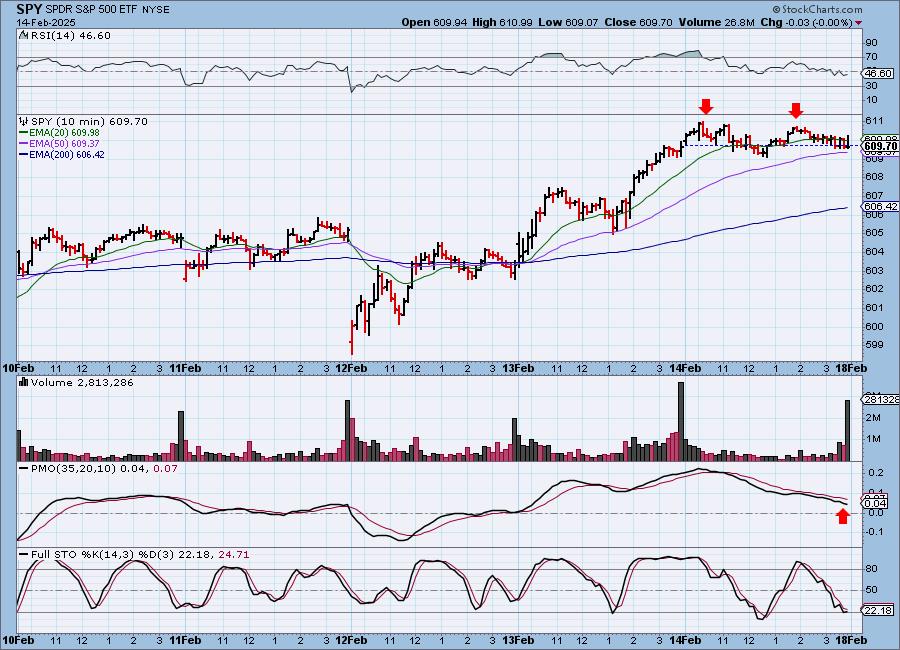Click the purple EMA(50) line swatch
This screenshot has height=650, width=900.
(24, 144)
